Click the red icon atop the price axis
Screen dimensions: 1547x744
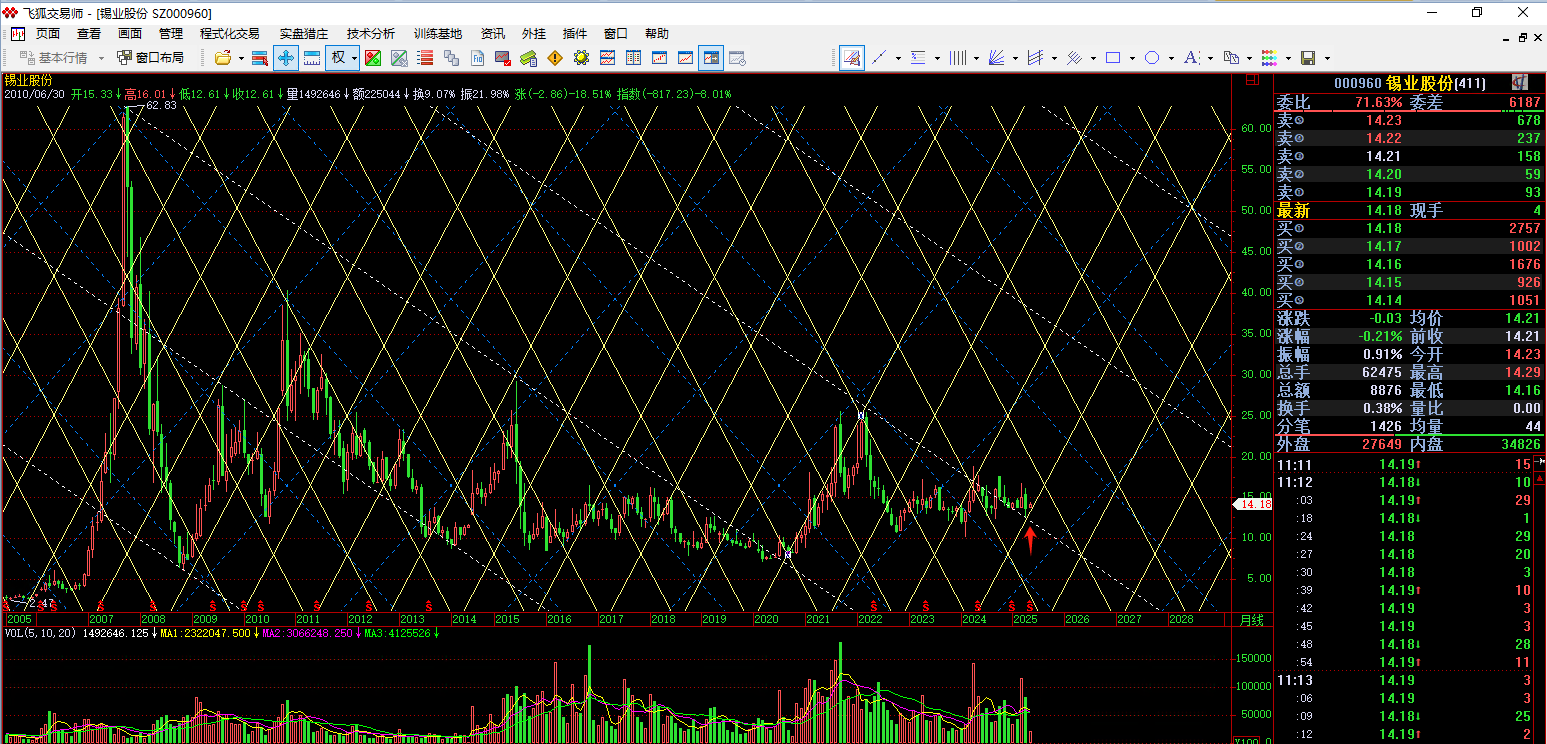click(1251, 80)
